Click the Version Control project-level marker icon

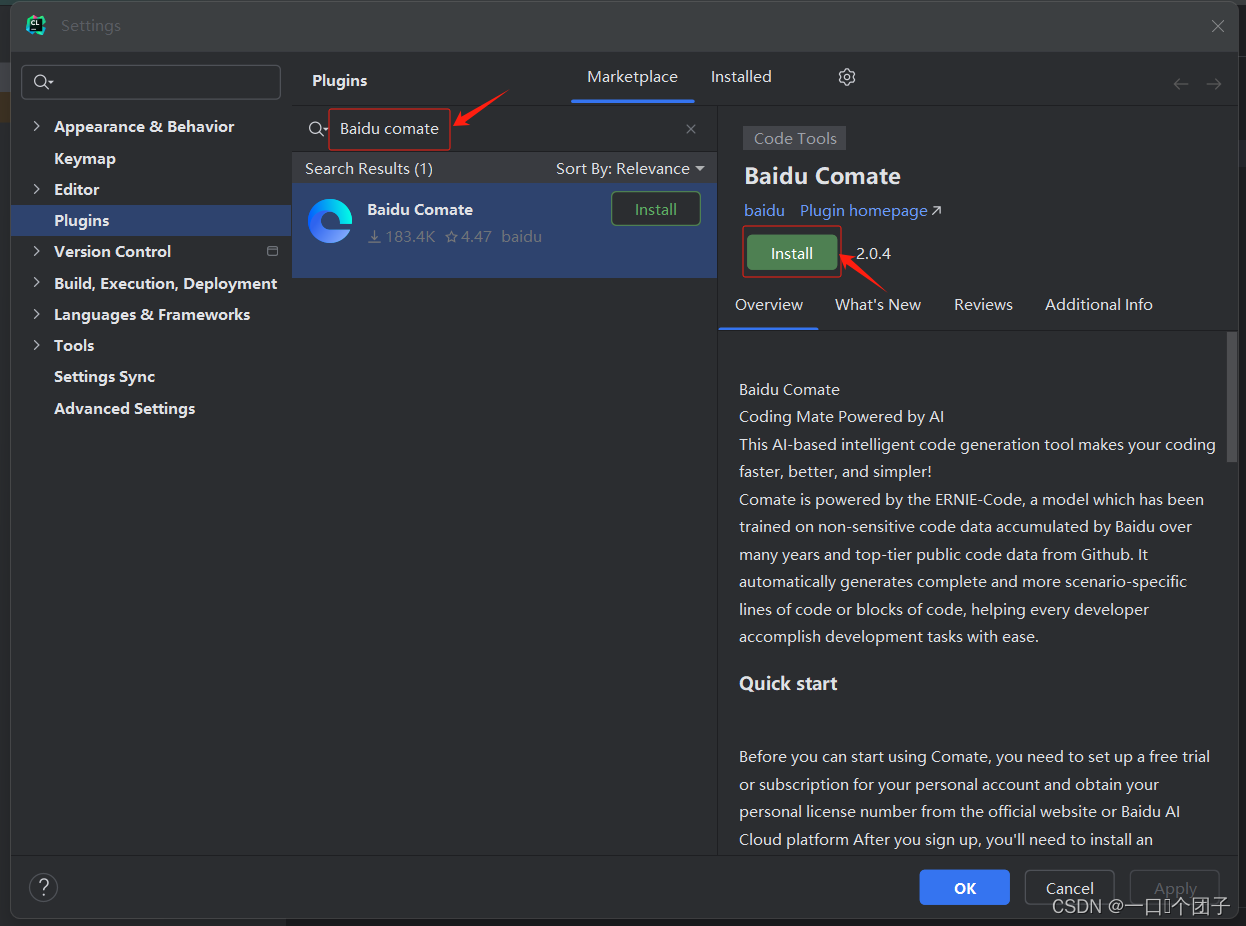click(x=272, y=251)
